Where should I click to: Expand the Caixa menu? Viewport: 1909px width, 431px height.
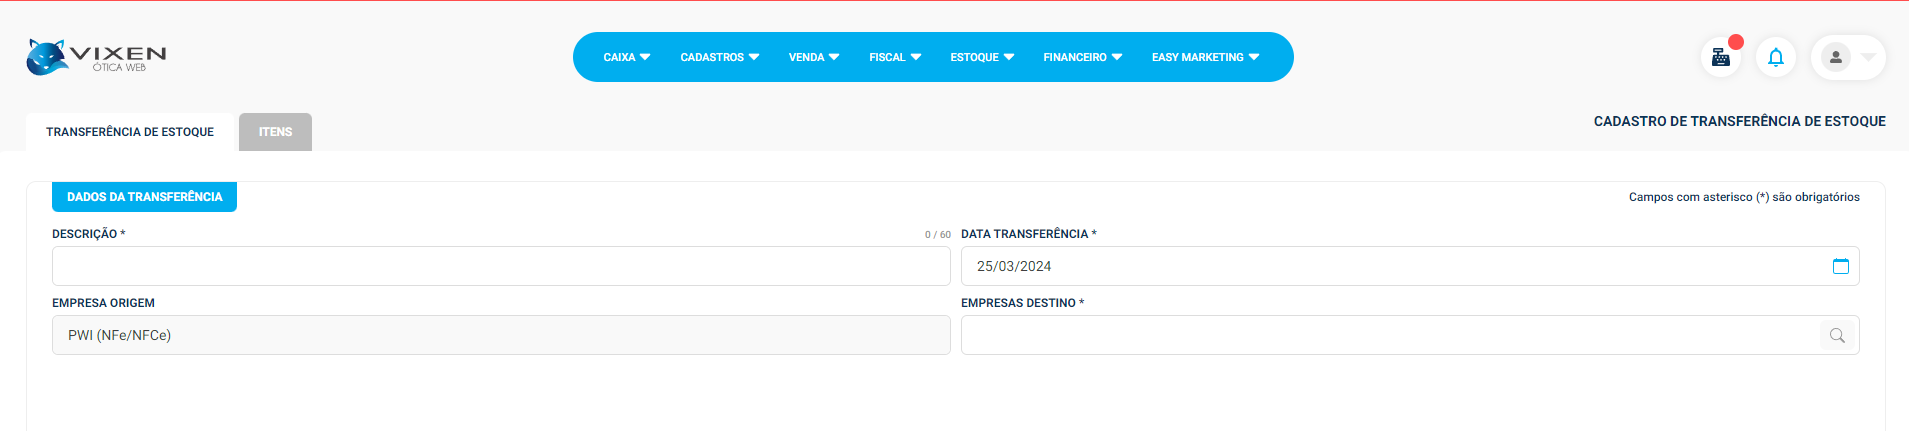tap(626, 57)
